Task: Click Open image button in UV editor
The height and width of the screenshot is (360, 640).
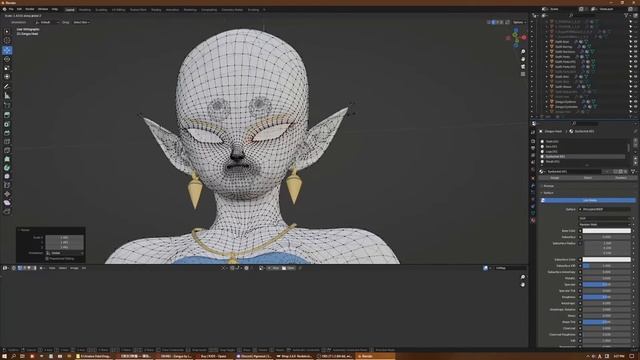Action: pos(289,268)
